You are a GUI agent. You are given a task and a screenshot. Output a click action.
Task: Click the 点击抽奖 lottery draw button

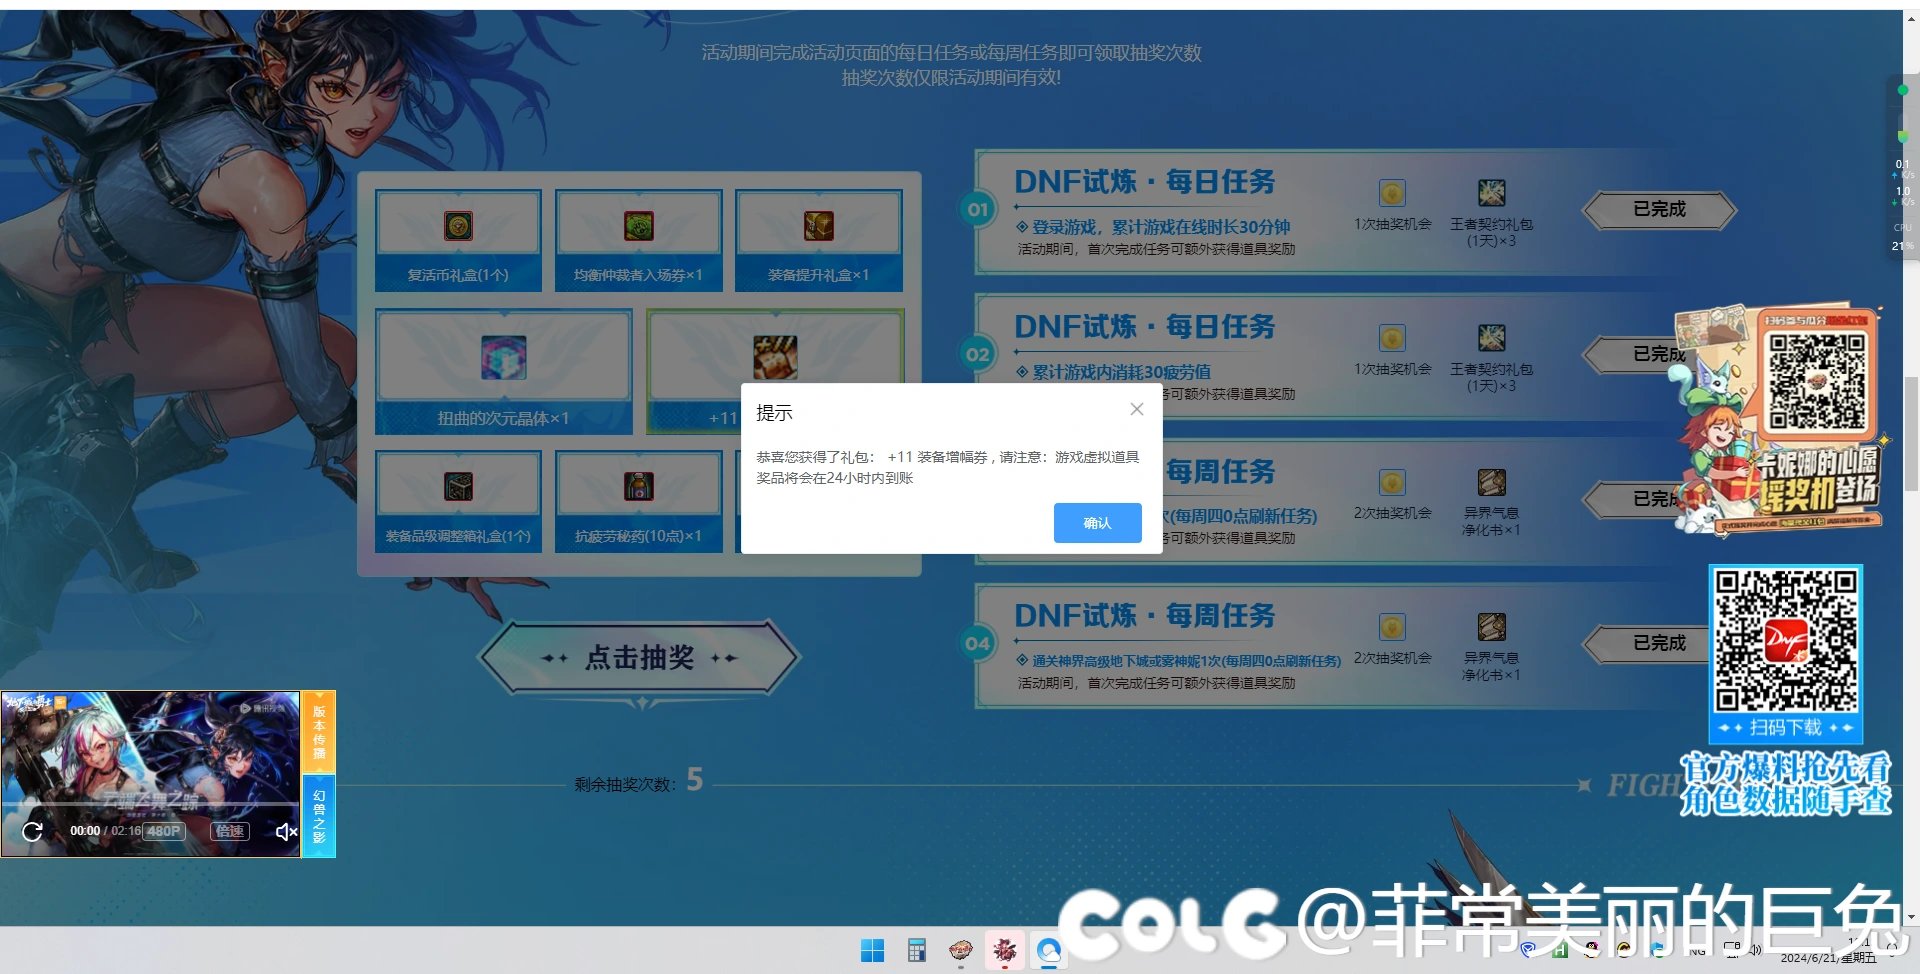(x=640, y=658)
